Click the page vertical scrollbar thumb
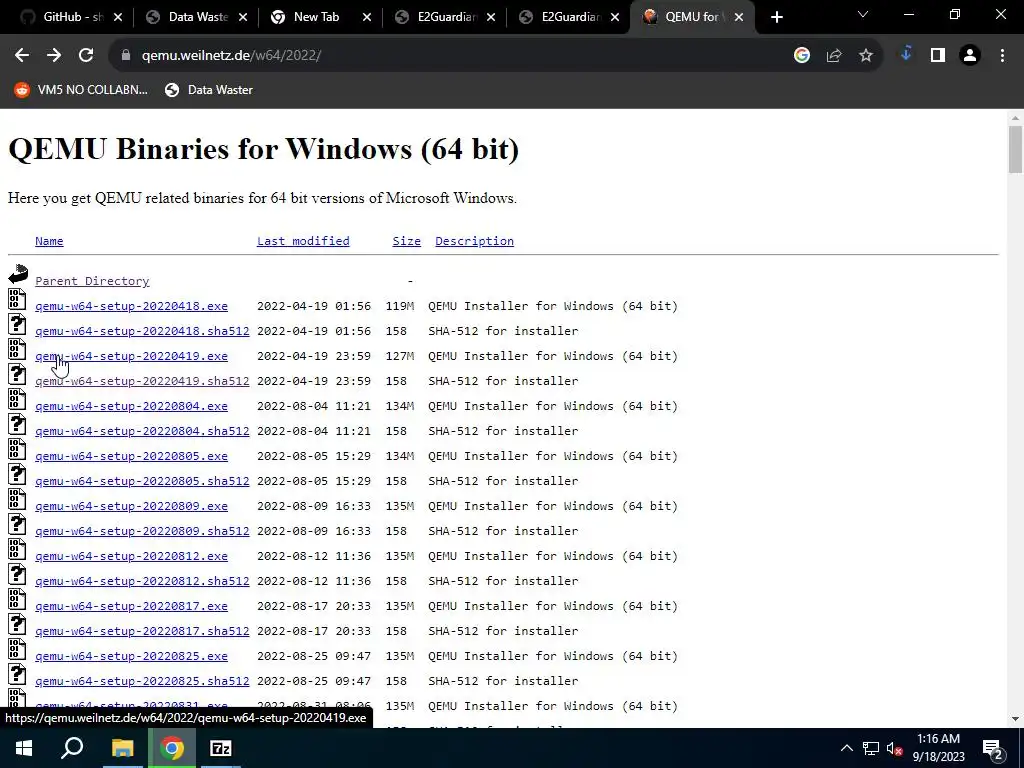The width and height of the screenshot is (1024, 768). point(1015,150)
